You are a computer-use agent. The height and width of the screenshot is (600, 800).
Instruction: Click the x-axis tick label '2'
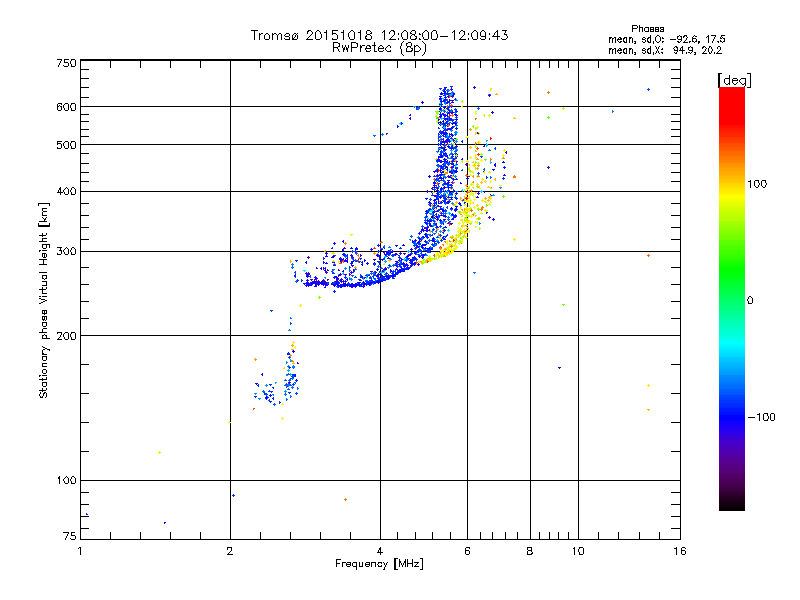click(230, 551)
